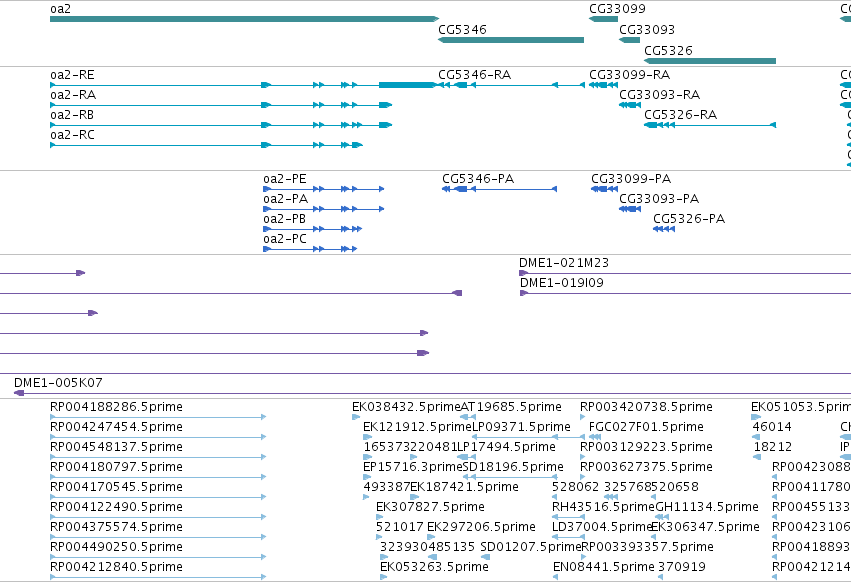Click the CG33093 gene label
This screenshot has width=851, height=582.
(647, 29)
